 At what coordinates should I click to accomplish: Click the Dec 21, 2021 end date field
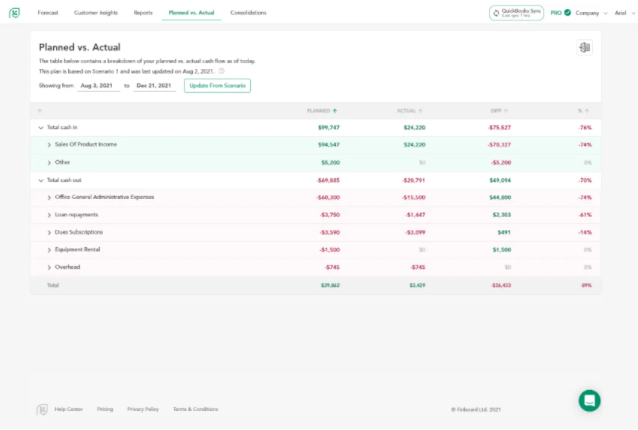[154, 86]
